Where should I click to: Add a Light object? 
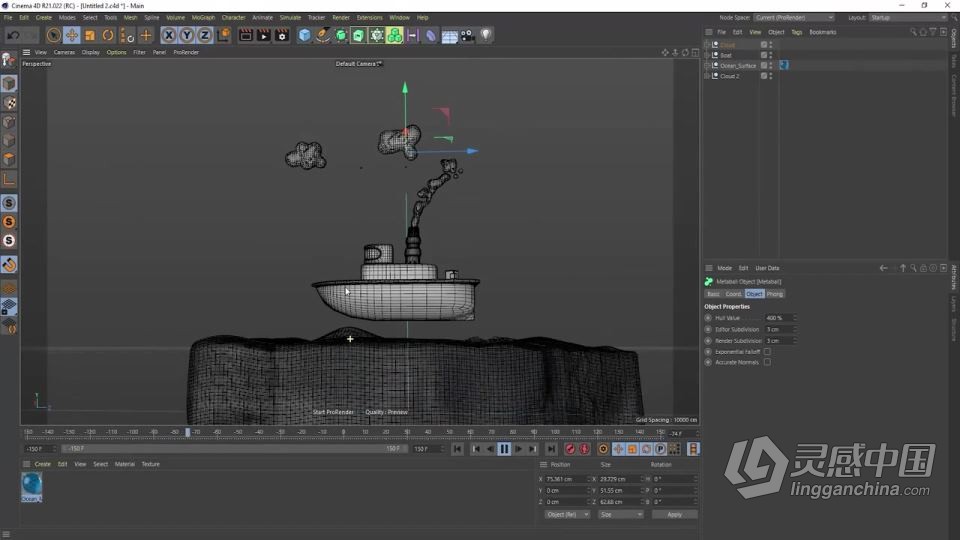click(486, 36)
